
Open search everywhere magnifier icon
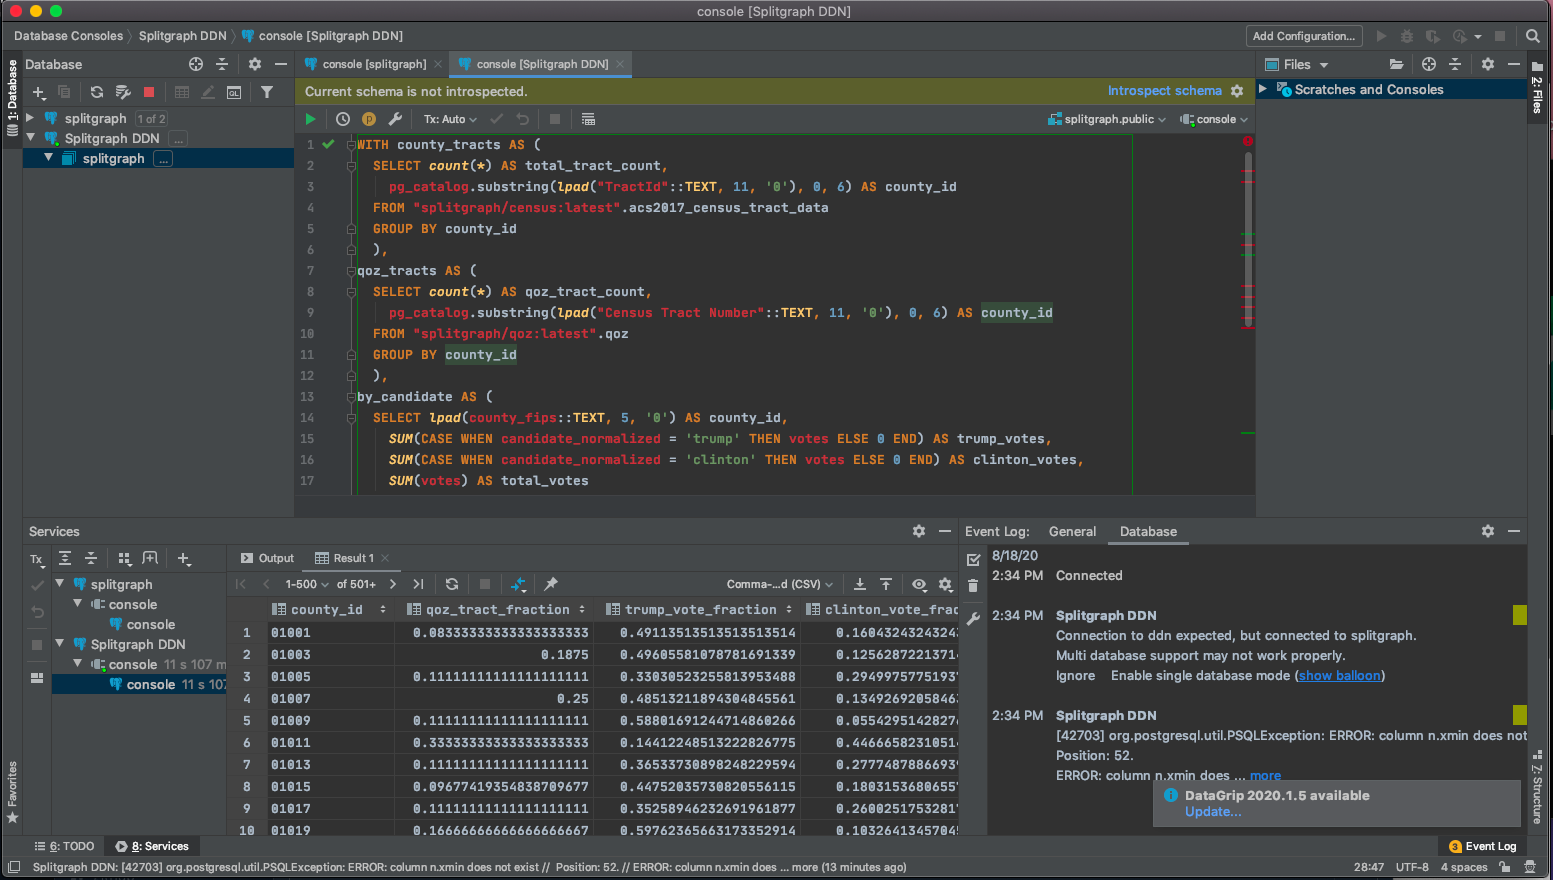click(1532, 36)
